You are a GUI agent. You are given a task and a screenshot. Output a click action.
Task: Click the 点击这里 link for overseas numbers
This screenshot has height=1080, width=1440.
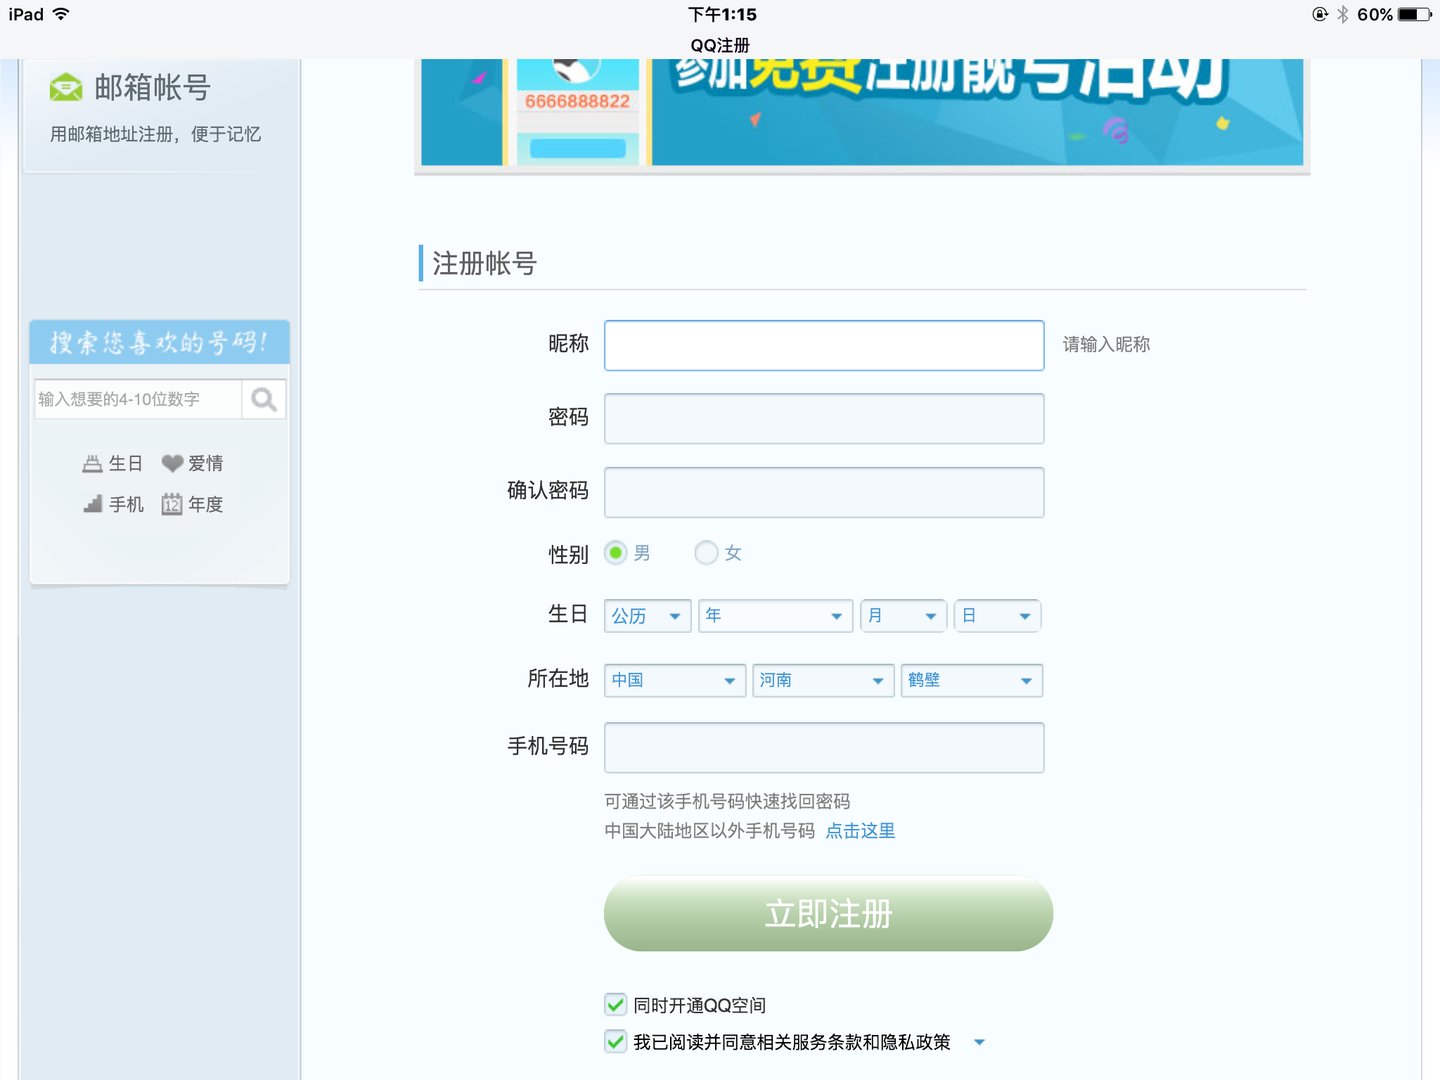pos(860,831)
